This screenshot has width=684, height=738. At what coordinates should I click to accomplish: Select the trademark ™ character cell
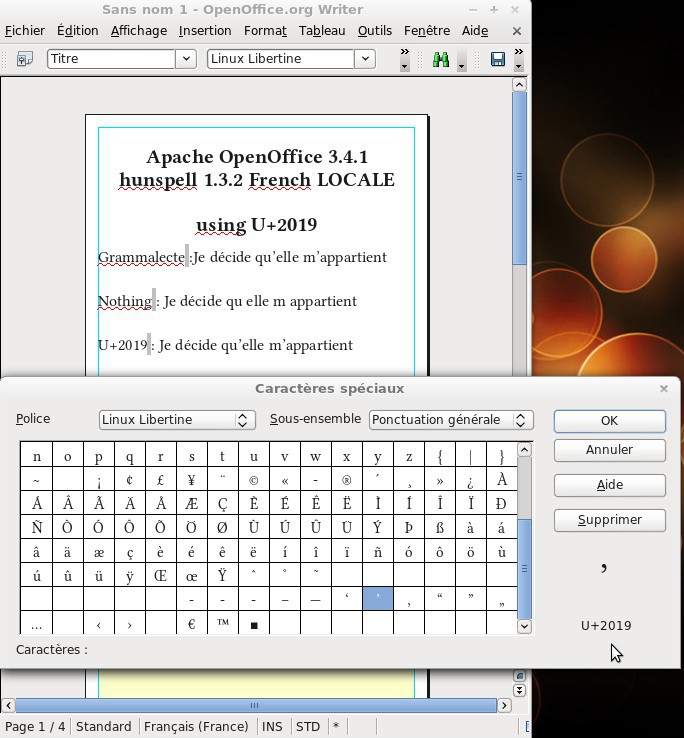223,624
